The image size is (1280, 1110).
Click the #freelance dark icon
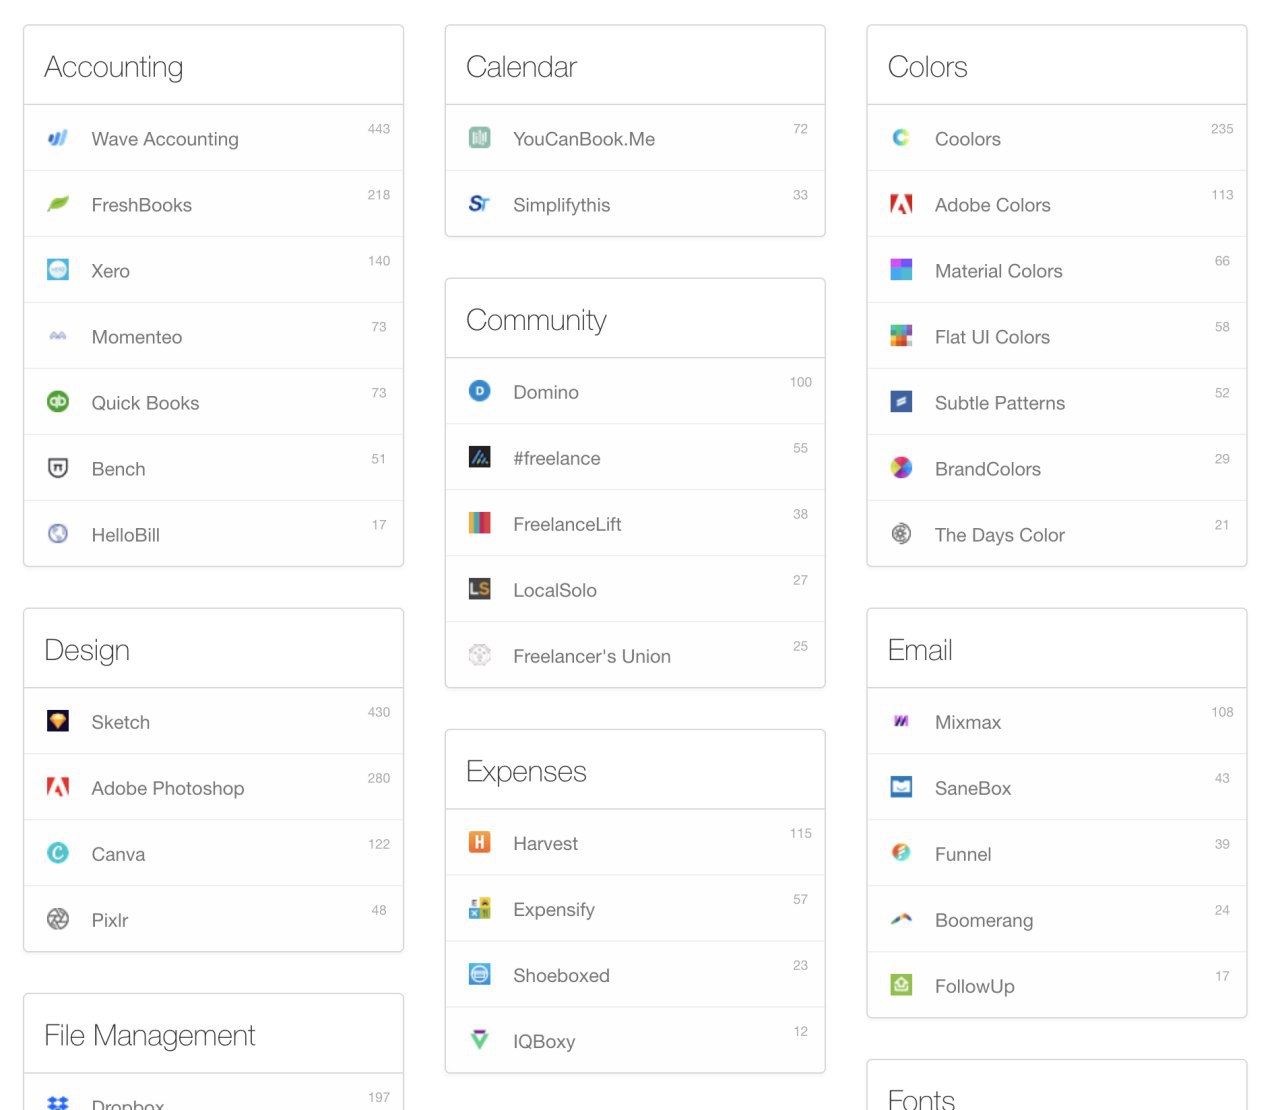click(480, 457)
